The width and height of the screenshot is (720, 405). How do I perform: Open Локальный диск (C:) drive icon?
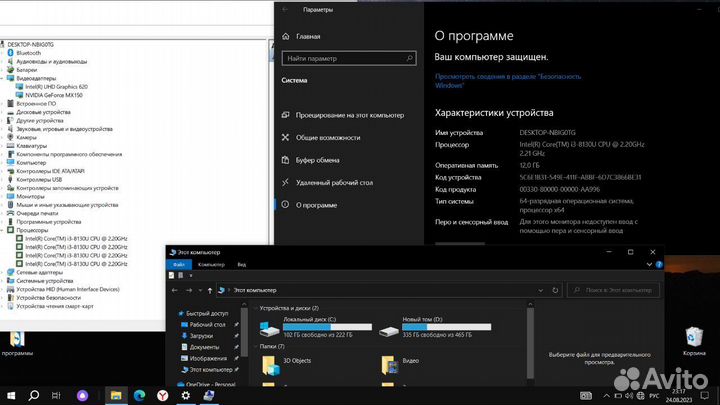point(270,329)
